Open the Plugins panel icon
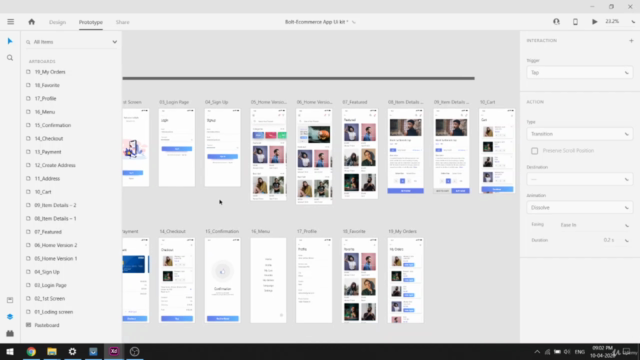 10,333
